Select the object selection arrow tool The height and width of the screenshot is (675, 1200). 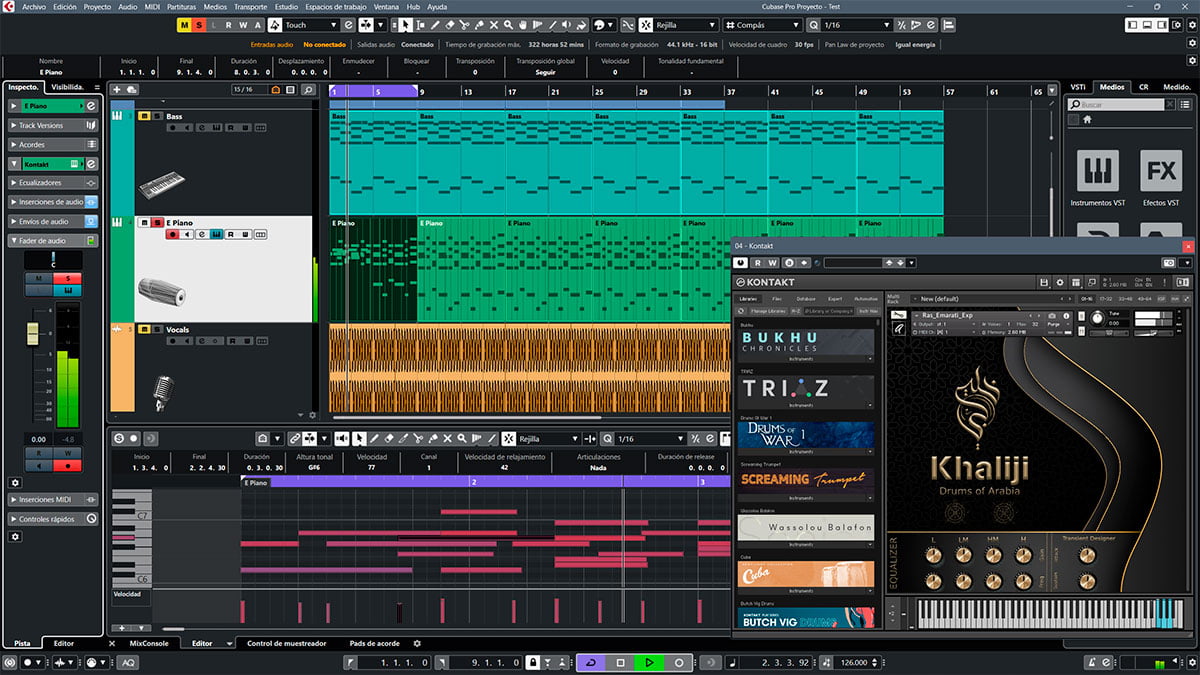point(406,24)
